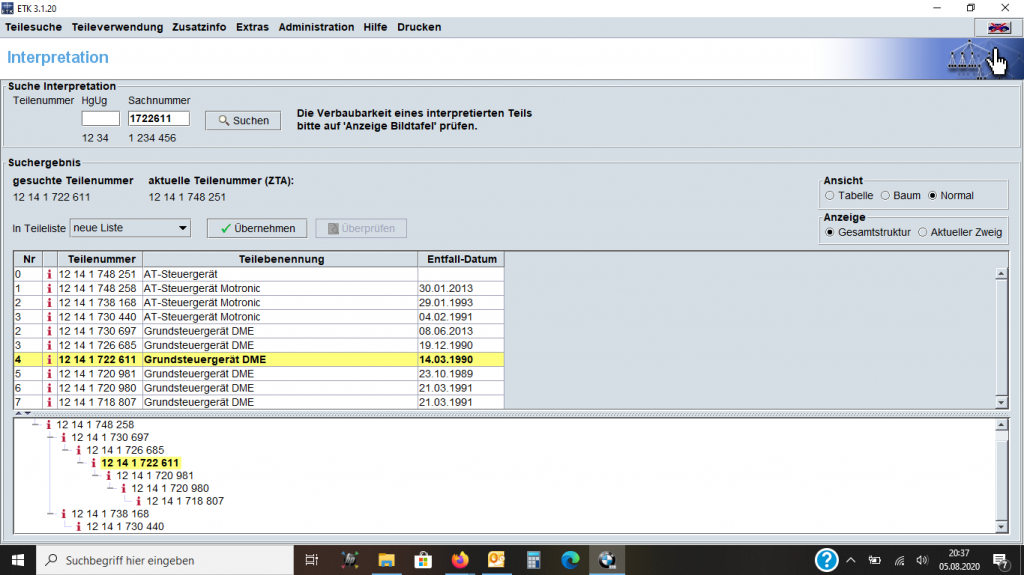Viewport: 1024px width, 575px height.
Task: Collapse tree node 12 14 1 738 168
Action: [x=51, y=514]
